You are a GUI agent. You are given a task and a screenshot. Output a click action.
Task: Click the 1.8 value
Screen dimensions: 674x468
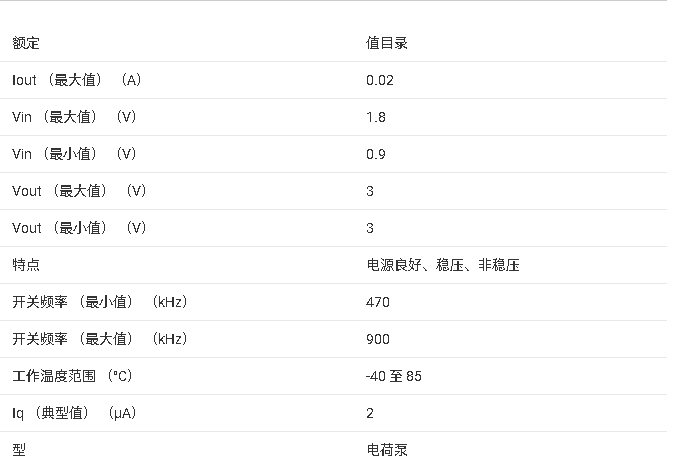376,117
